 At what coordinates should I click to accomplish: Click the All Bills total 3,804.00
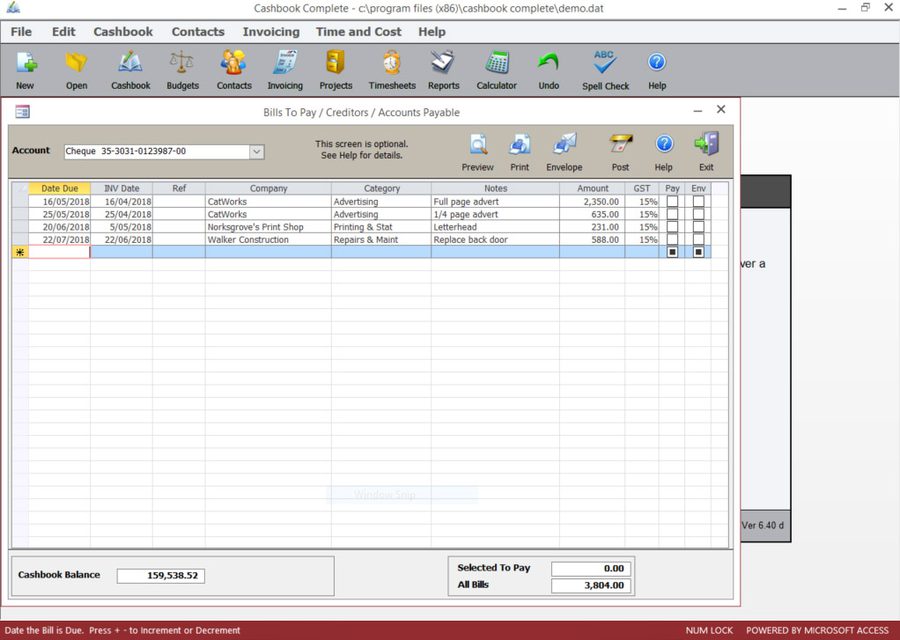[x=591, y=585]
